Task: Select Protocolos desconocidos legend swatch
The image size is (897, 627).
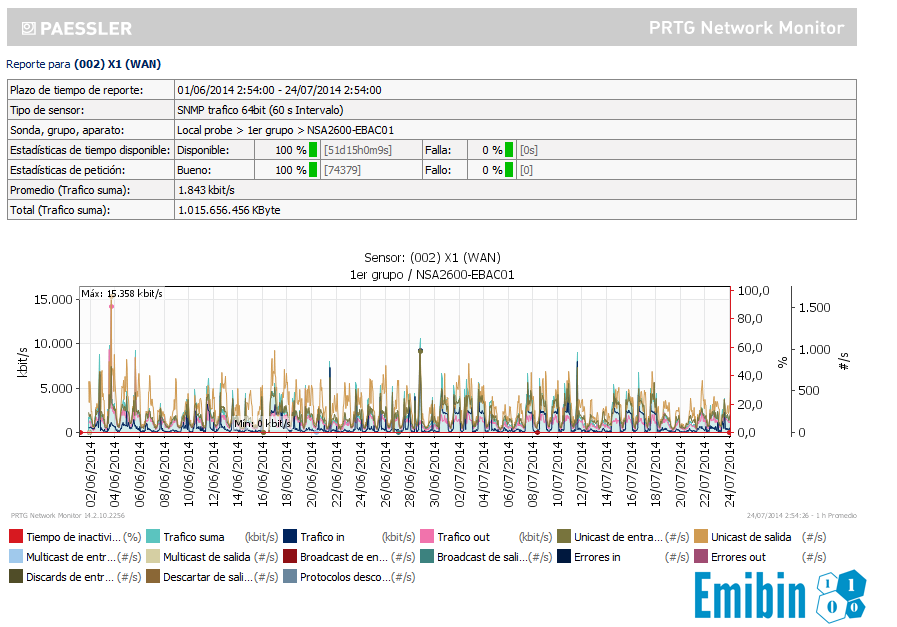Action: coord(290,577)
